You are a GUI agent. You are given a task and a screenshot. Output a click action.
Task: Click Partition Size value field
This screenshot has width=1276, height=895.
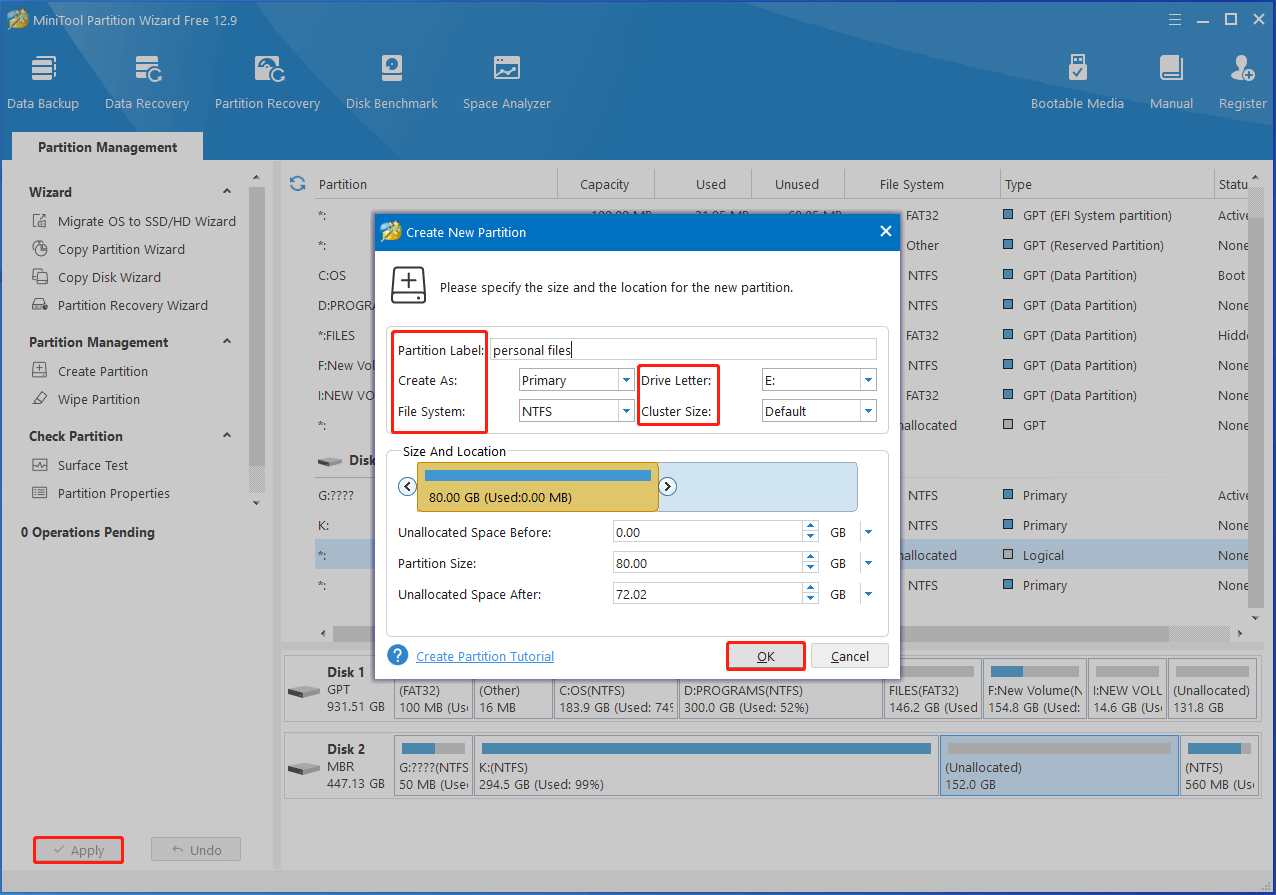pos(708,563)
